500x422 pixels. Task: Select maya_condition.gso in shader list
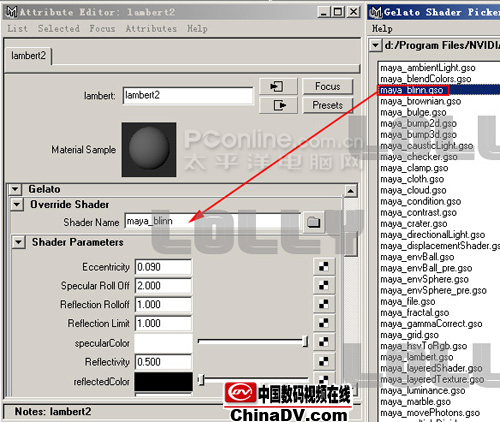pos(421,201)
